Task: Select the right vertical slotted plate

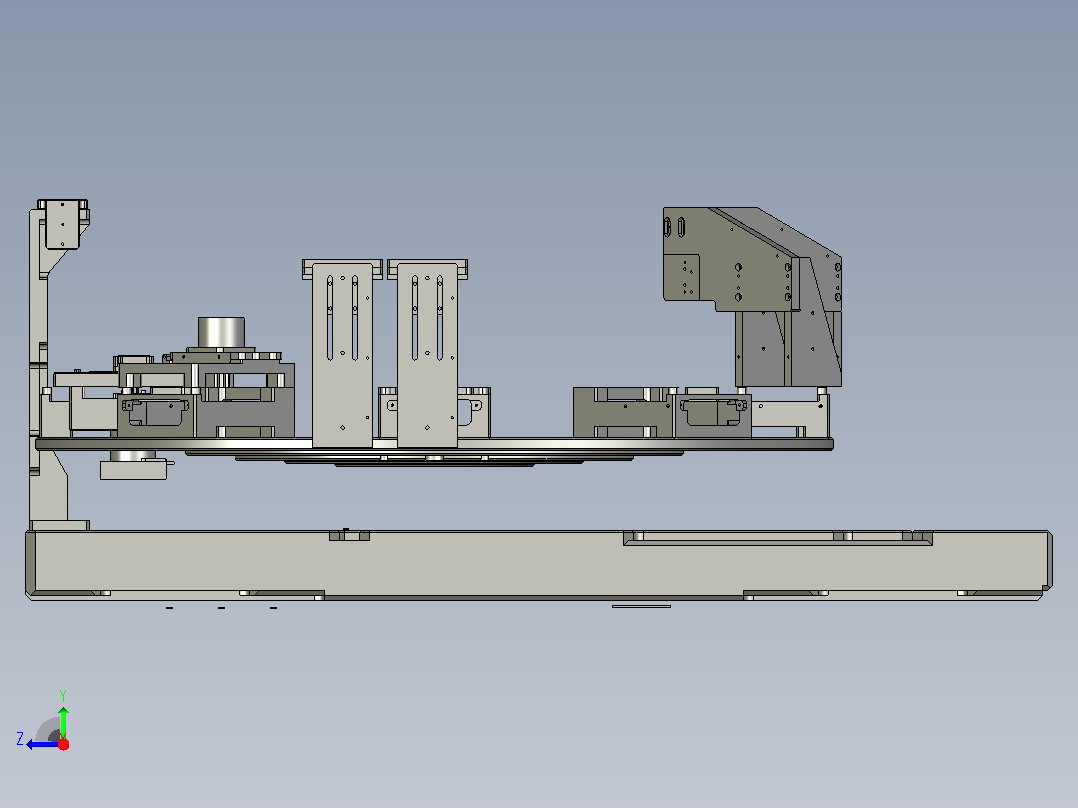Action: [x=428, y=355]
